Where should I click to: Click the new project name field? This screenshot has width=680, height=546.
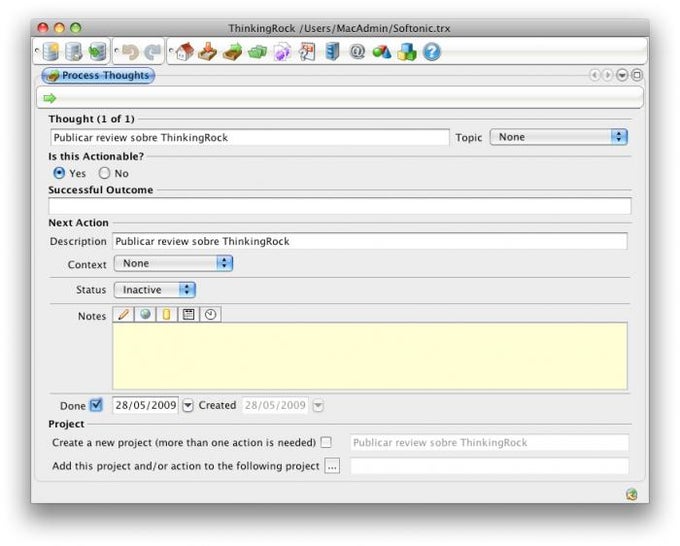coord(489,443)
